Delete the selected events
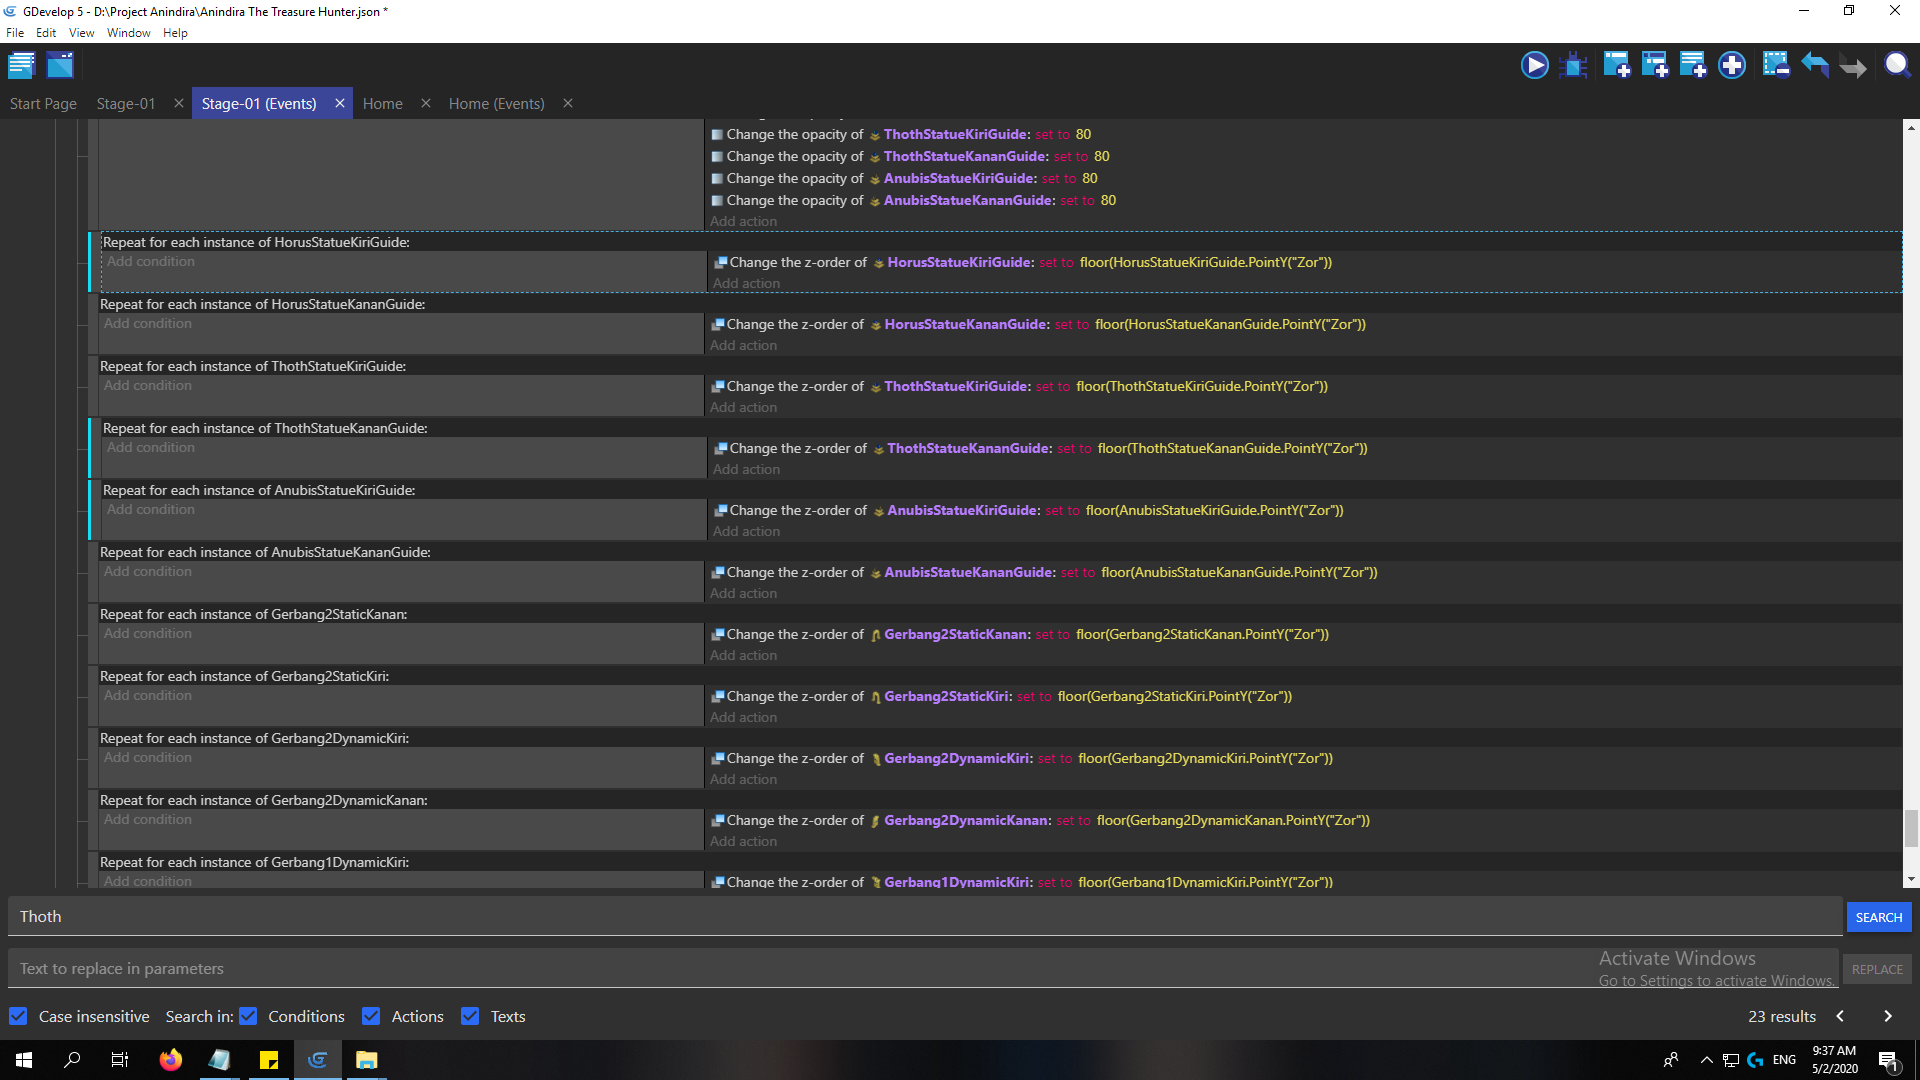This screenshot has width=1920, height=1080. [x=1776, y=66]
